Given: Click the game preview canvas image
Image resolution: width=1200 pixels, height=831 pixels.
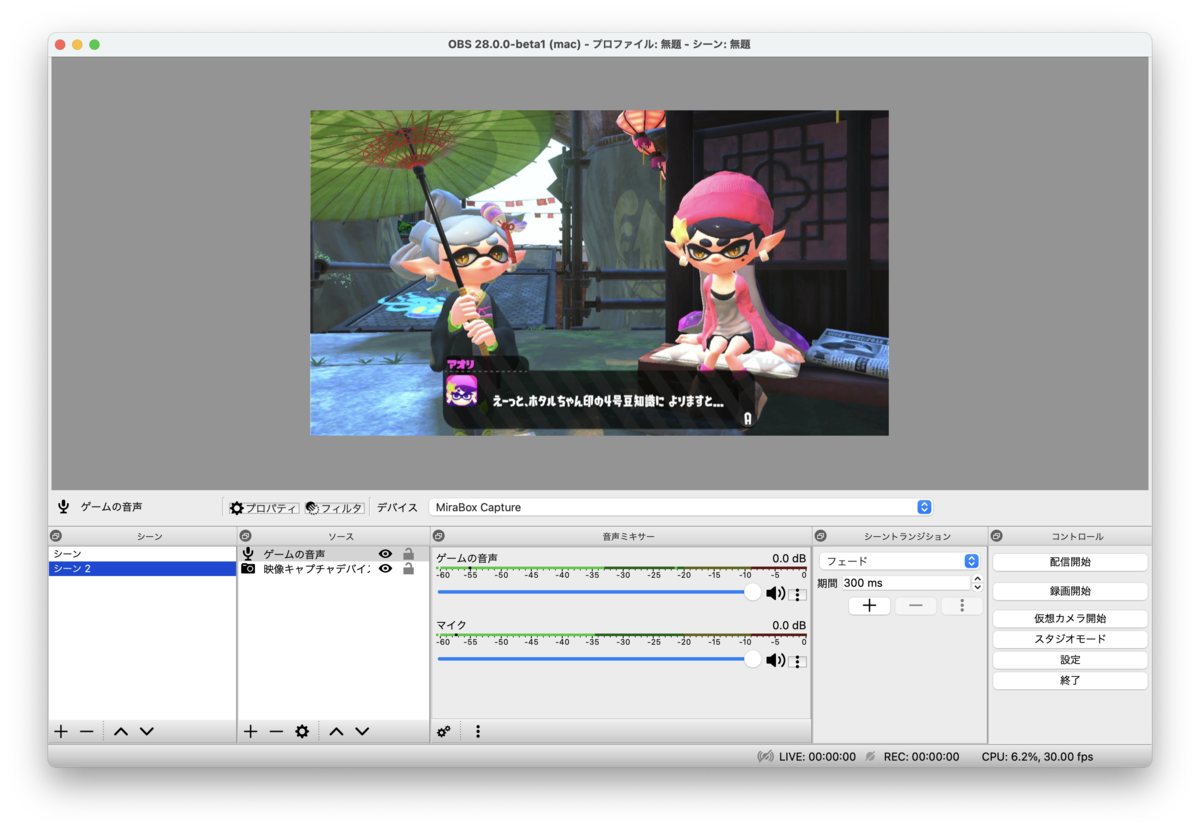Looking at the screenshot, I should click(x=599, y=273).
